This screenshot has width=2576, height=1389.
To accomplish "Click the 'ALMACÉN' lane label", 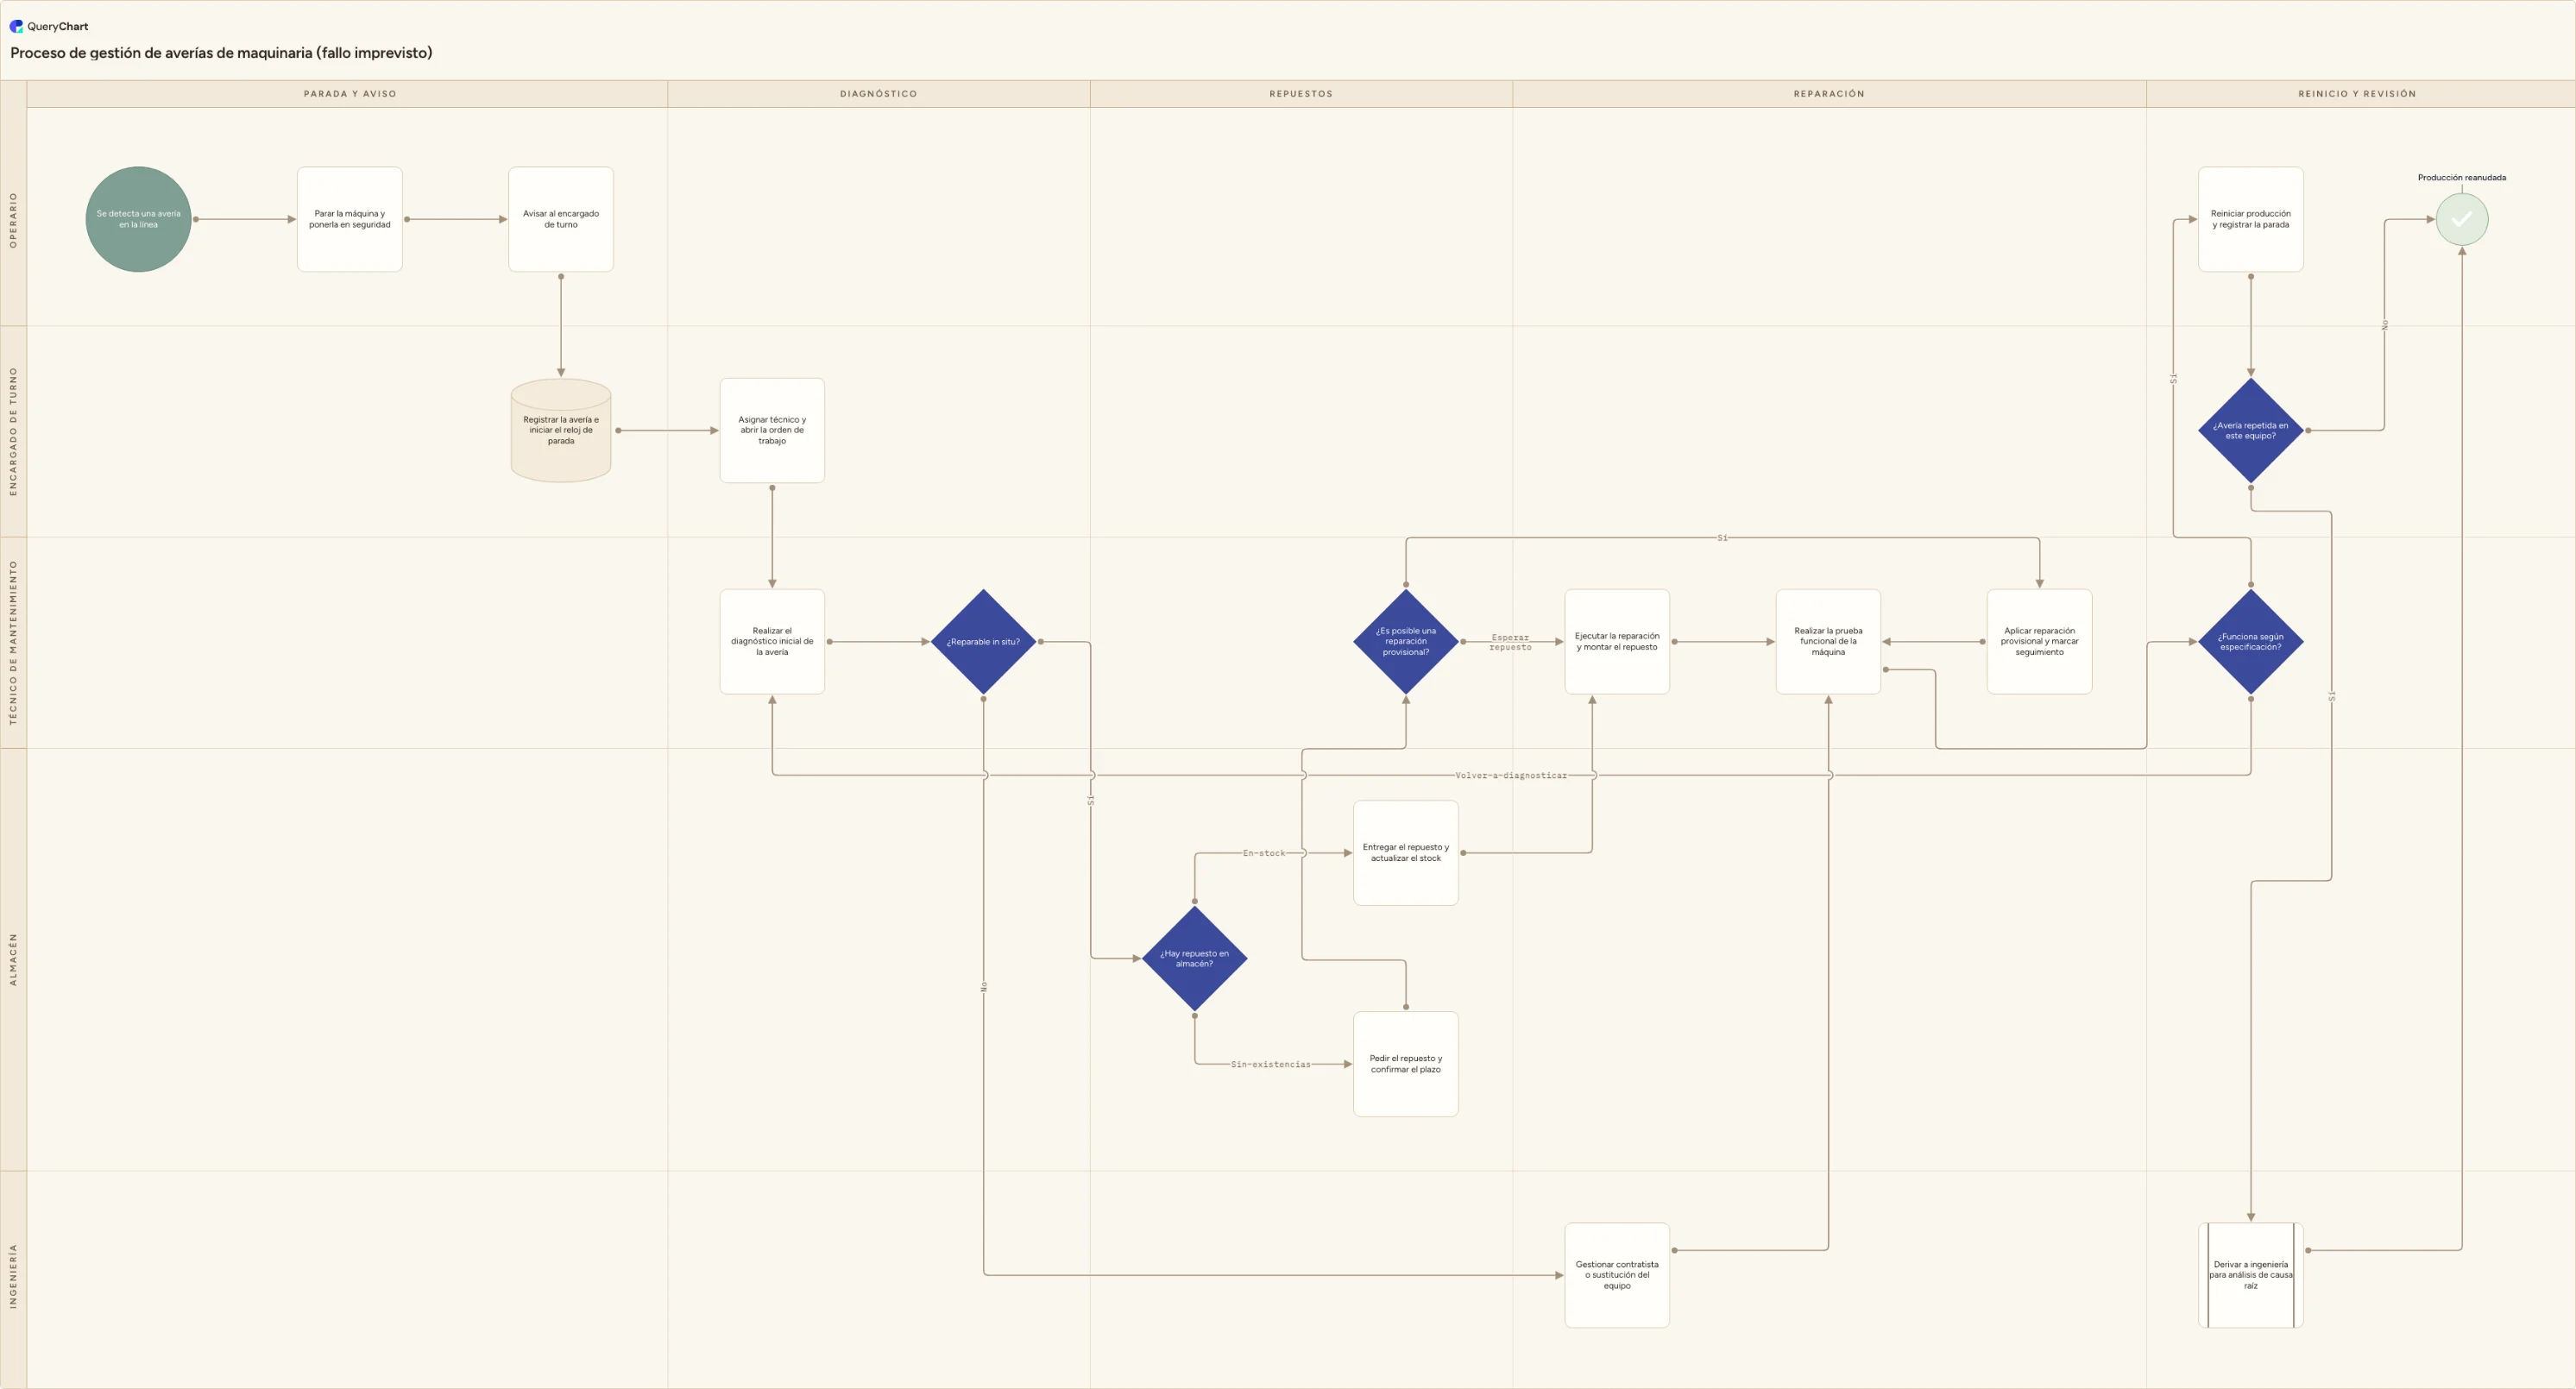I will tap(13, 959).
